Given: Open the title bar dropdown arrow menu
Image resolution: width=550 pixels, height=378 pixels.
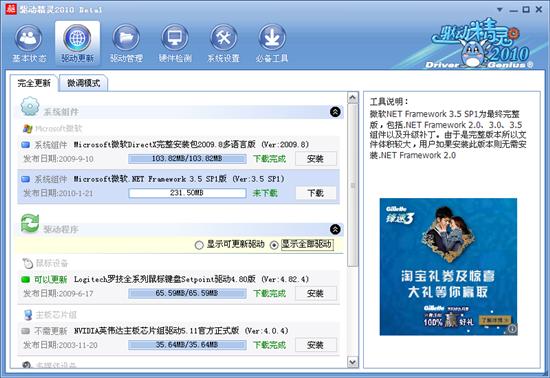Looking at the screenshot, I should coord(500,10).
